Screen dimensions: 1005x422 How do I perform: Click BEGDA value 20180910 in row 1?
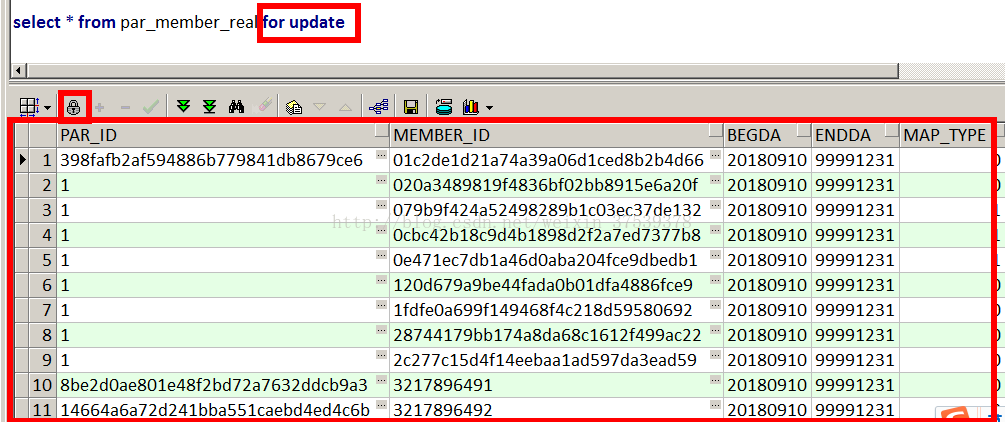point(767,160)
